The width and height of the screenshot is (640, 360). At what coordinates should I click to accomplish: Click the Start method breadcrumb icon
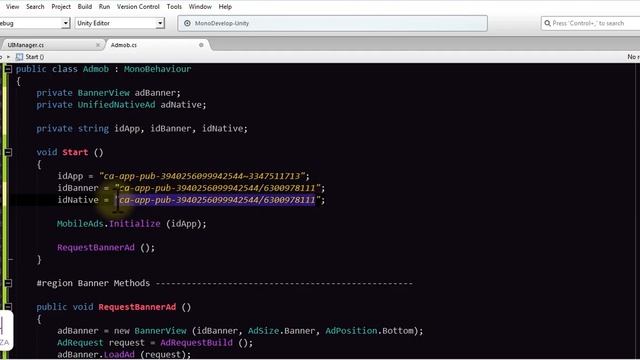(x=19, y=57)
